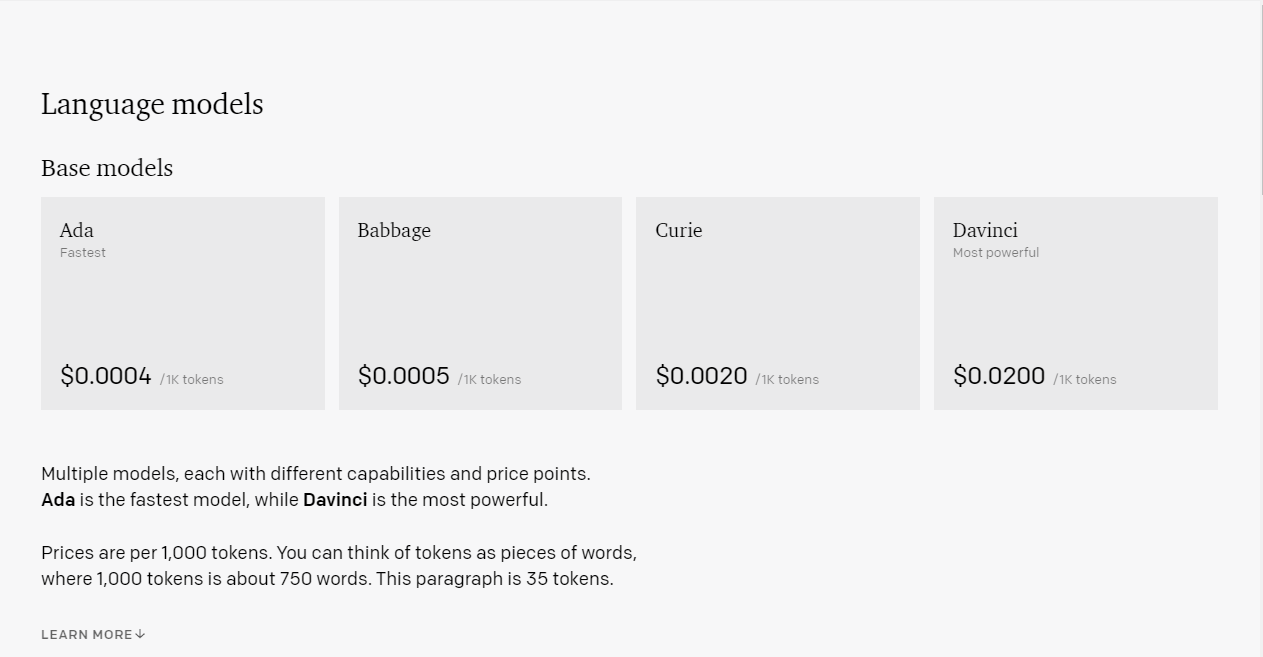Screen dimensions: 1263x657
Task: Click bold Ada in description paragraph
Action: (58, 499)
